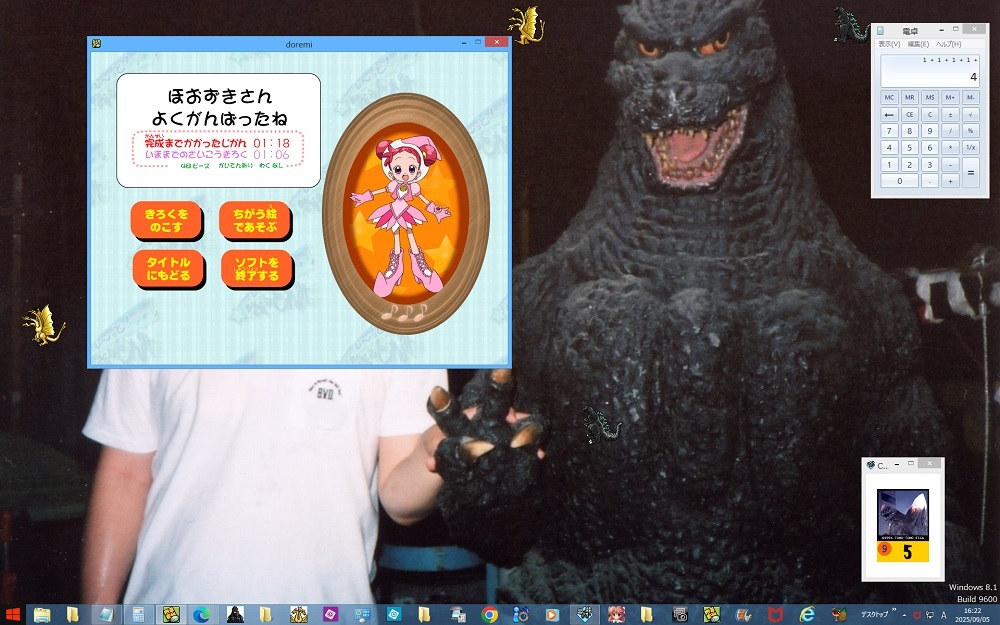Image resolution: width=1000 pixels, height=625 pixels.
Task: Click the M- key on the calculator
Action: pyautogui.click(x=971, y=98)
